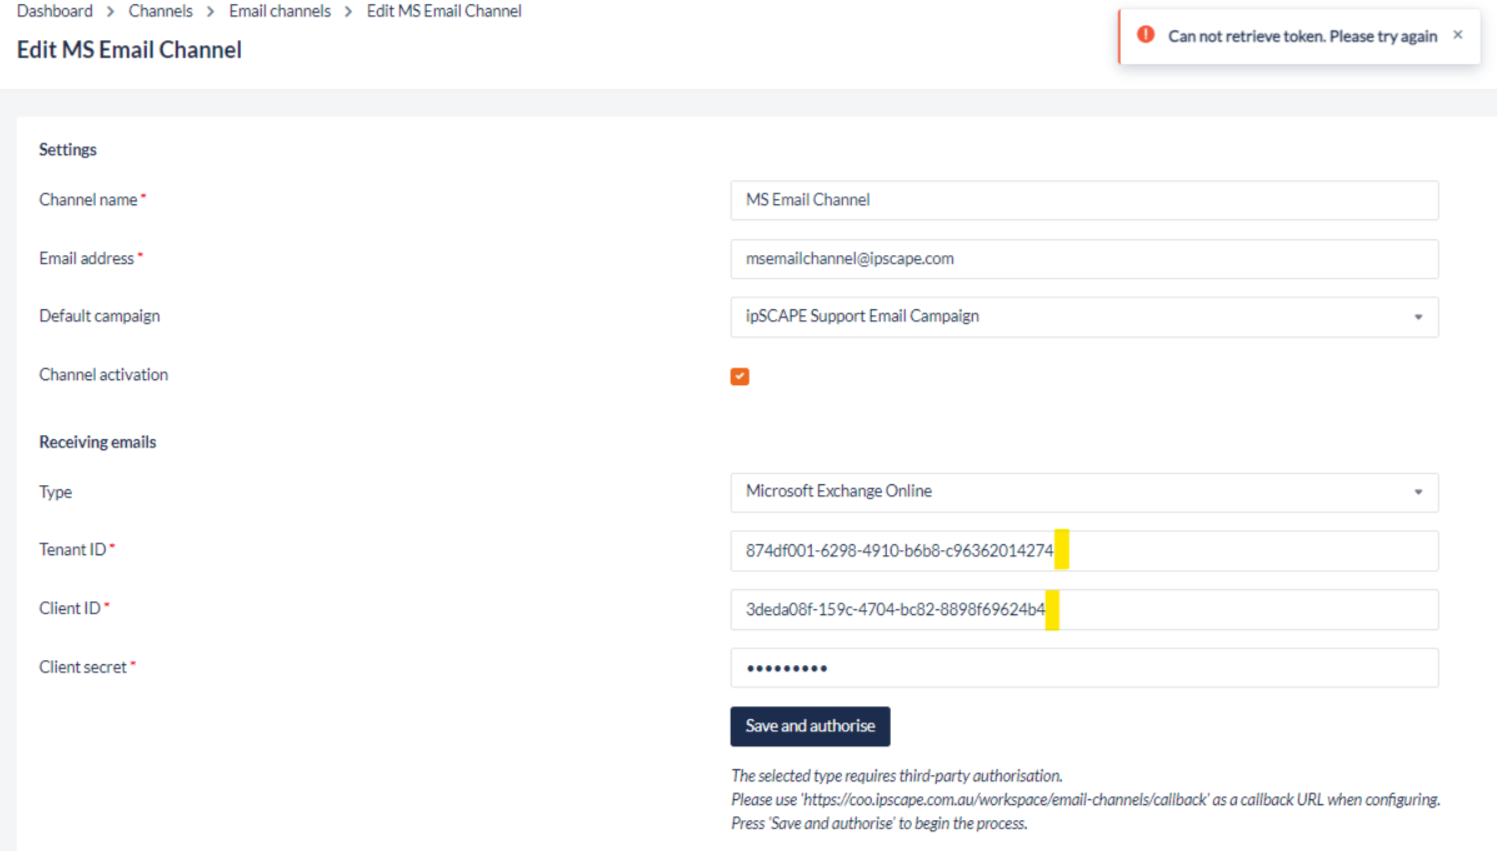Untick the Channel activation checkbox
This screenshot has height=851, width=1497.
pos(740,376)
